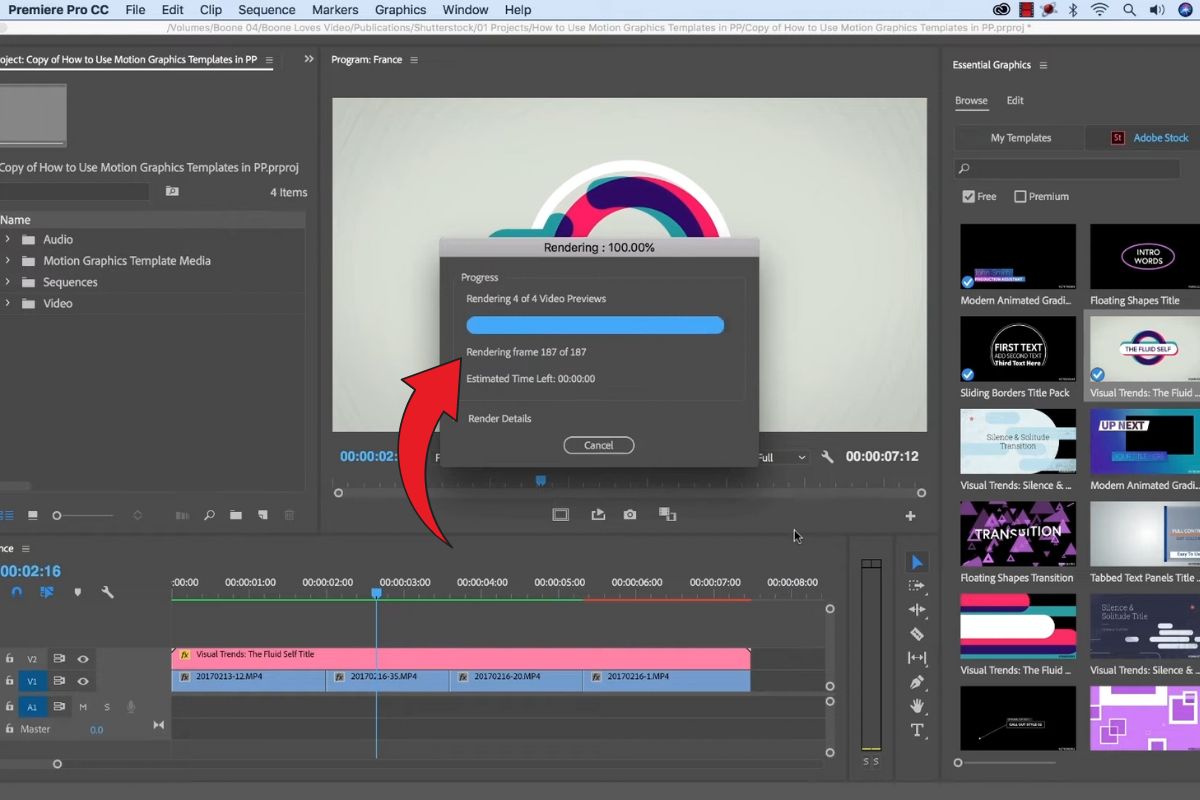
Task: Toggle the Free templates checkbox
Action: click(x=968, y=196)
